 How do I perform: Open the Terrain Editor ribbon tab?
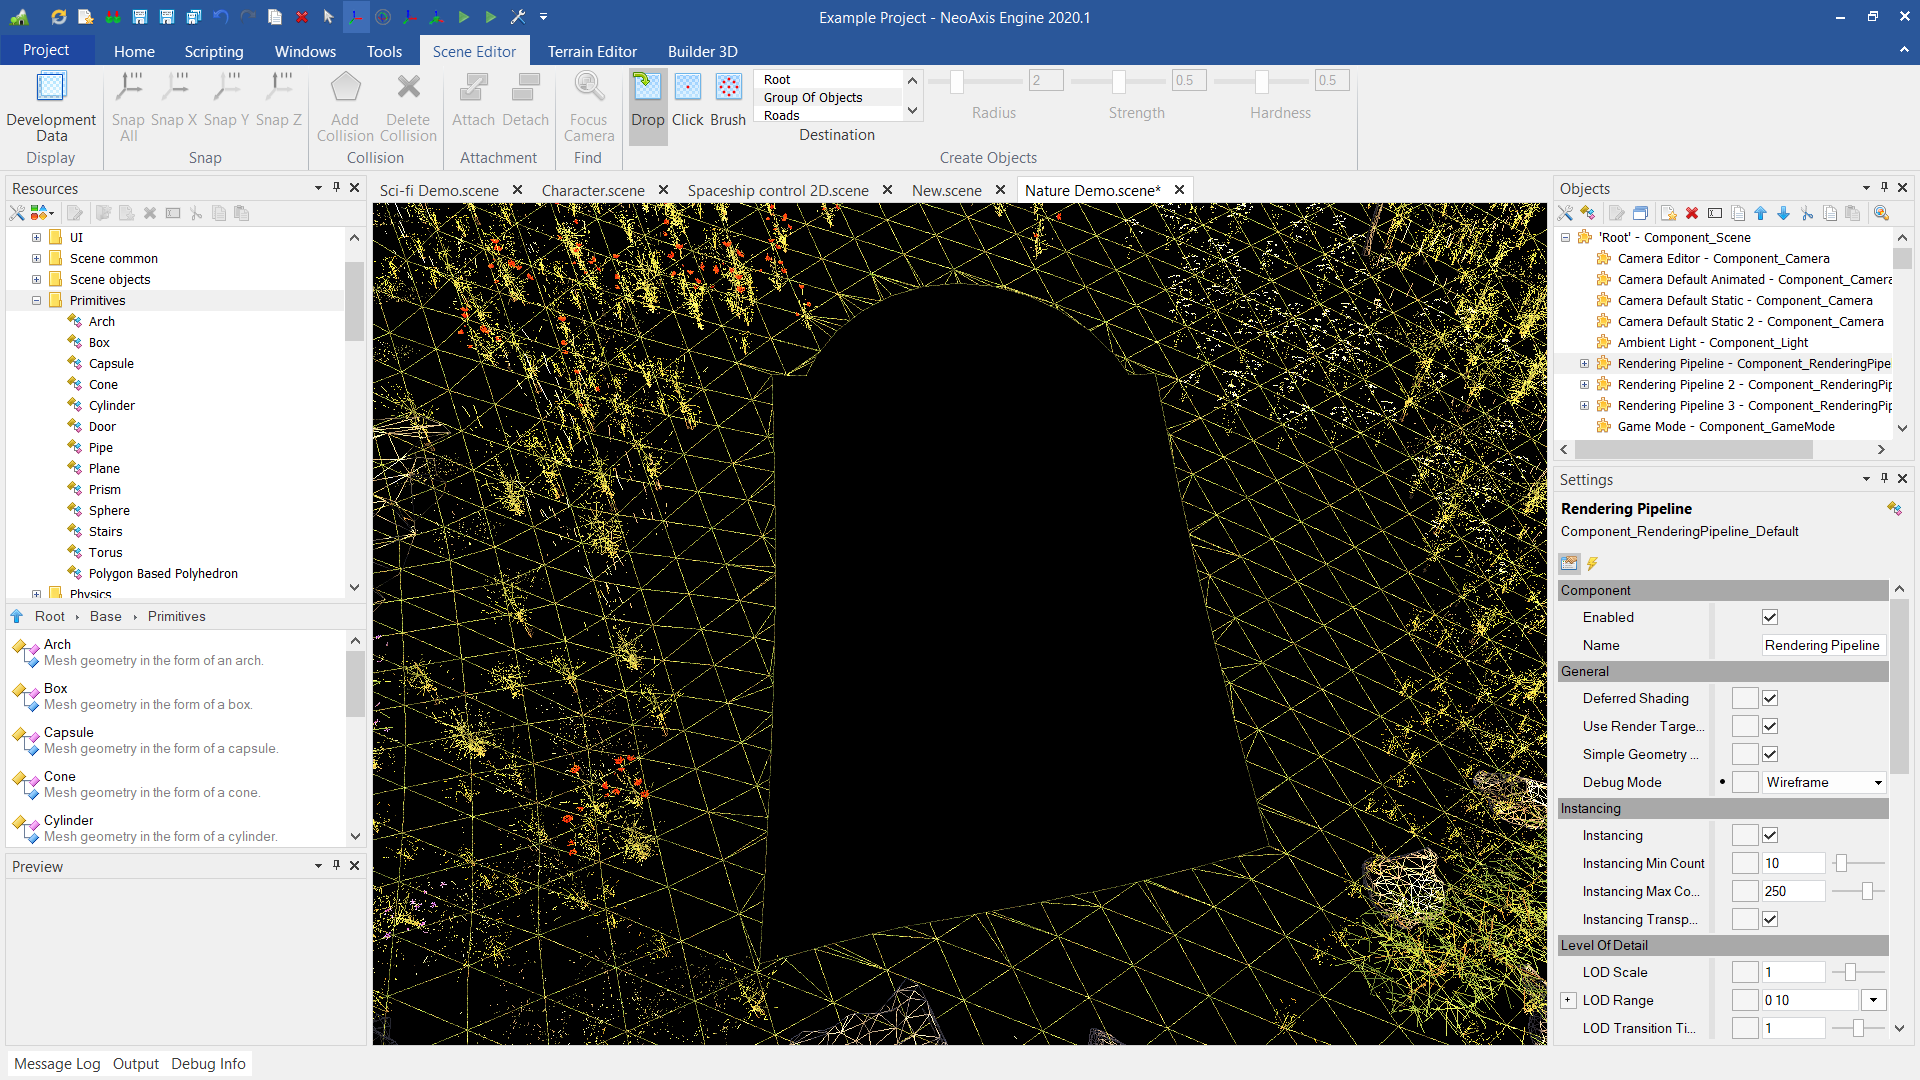[x=592, y=51]
